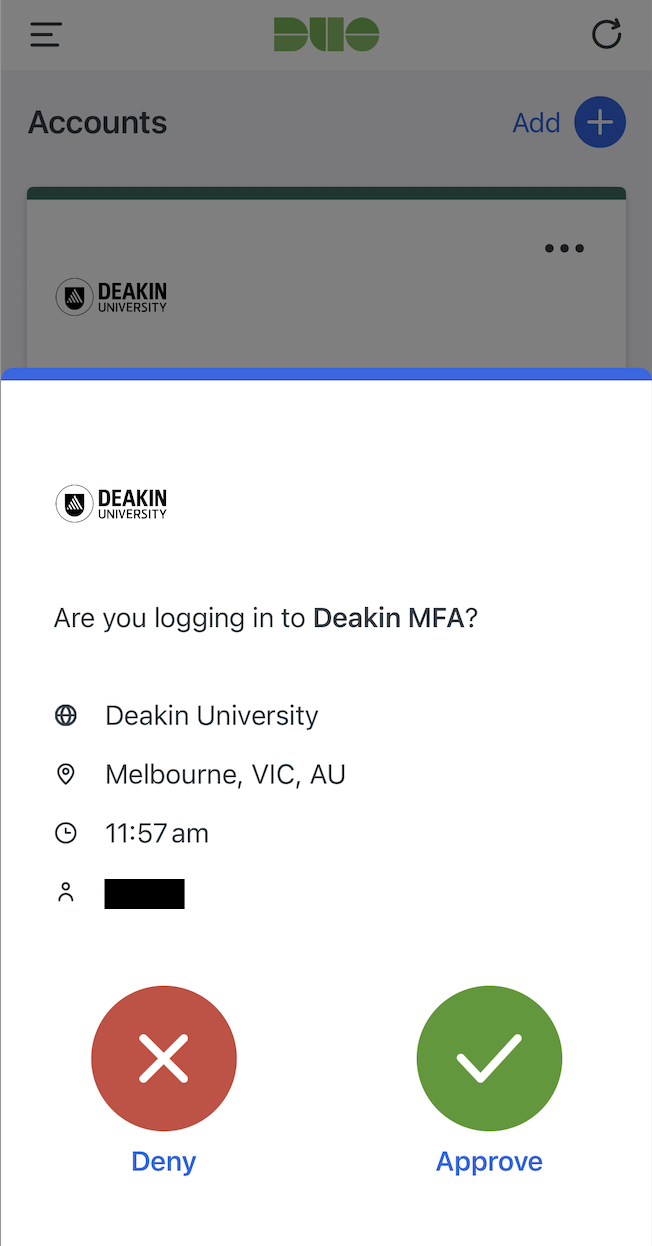Tap the green Approve checkmark button

[489, 1059]
